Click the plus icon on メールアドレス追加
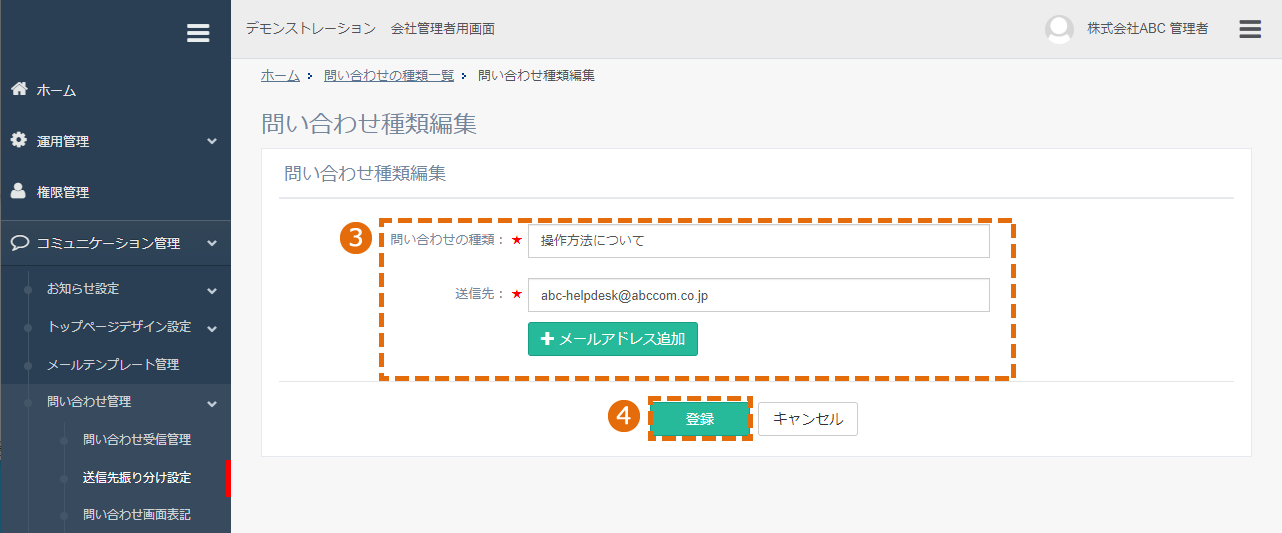The width and height of the screenshot is (1282, 533). (x=547, y=339)
